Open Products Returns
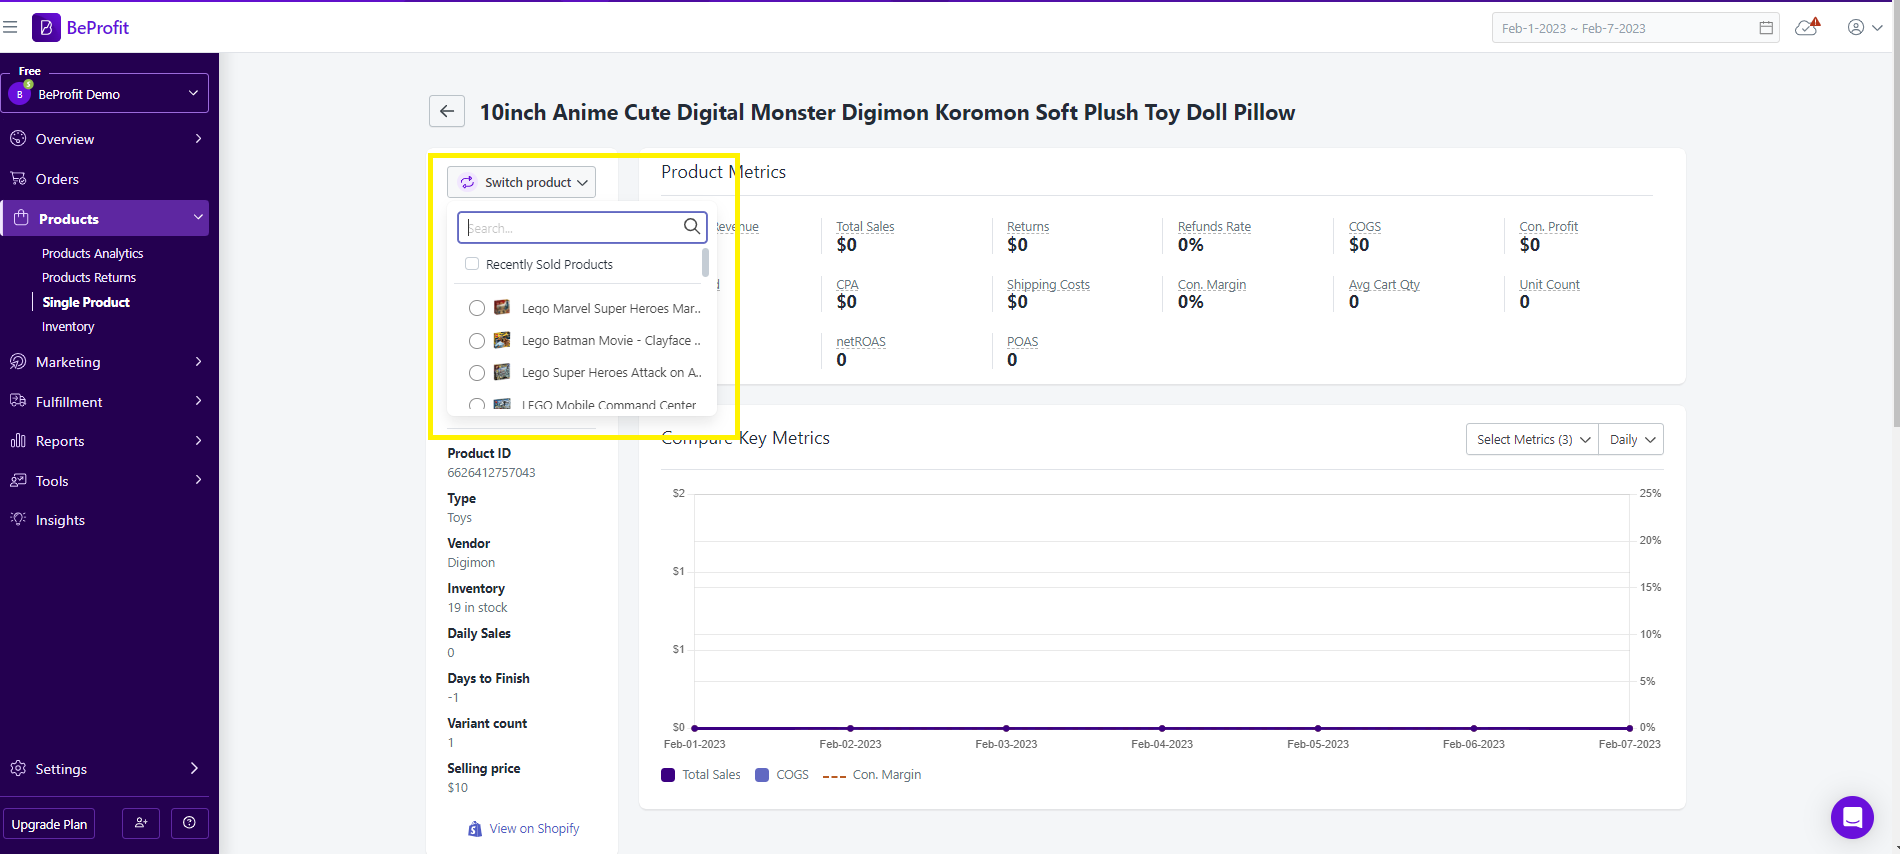This screenshot has width=1900, height=854. tap(89, 277)
